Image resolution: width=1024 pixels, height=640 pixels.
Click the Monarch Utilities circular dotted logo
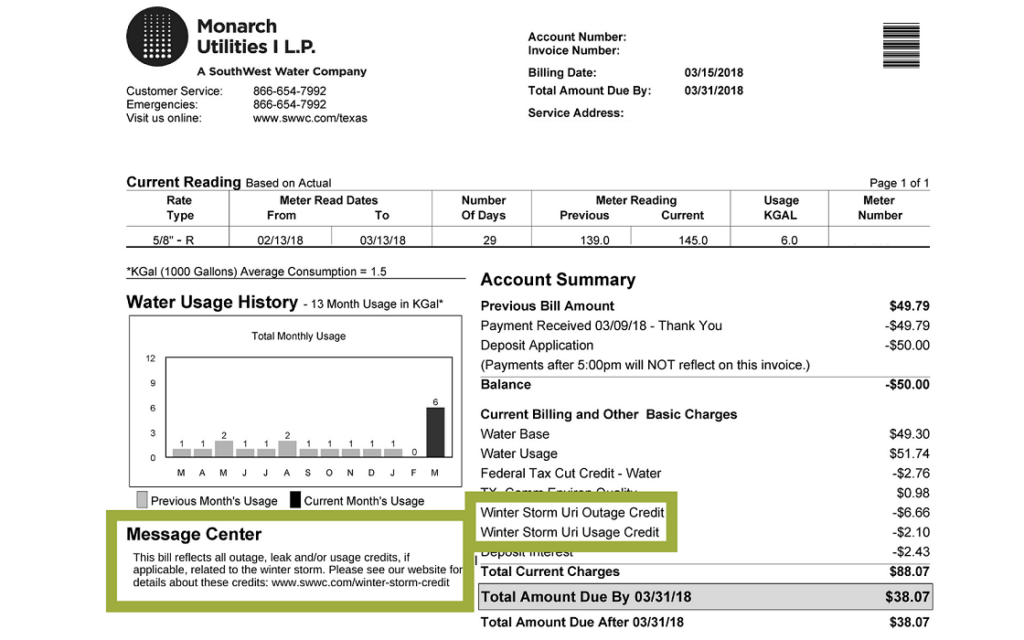click(x=157, y=36)
